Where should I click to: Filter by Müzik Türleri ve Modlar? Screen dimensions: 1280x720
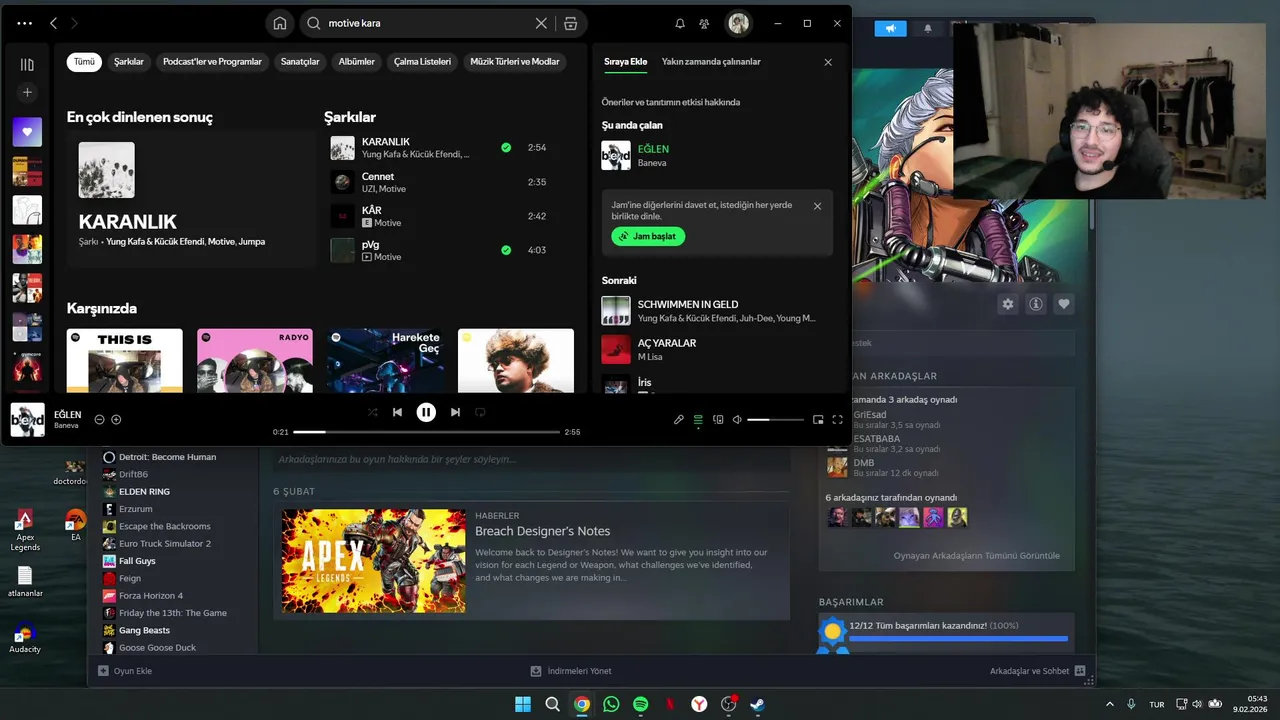[515, 62]
